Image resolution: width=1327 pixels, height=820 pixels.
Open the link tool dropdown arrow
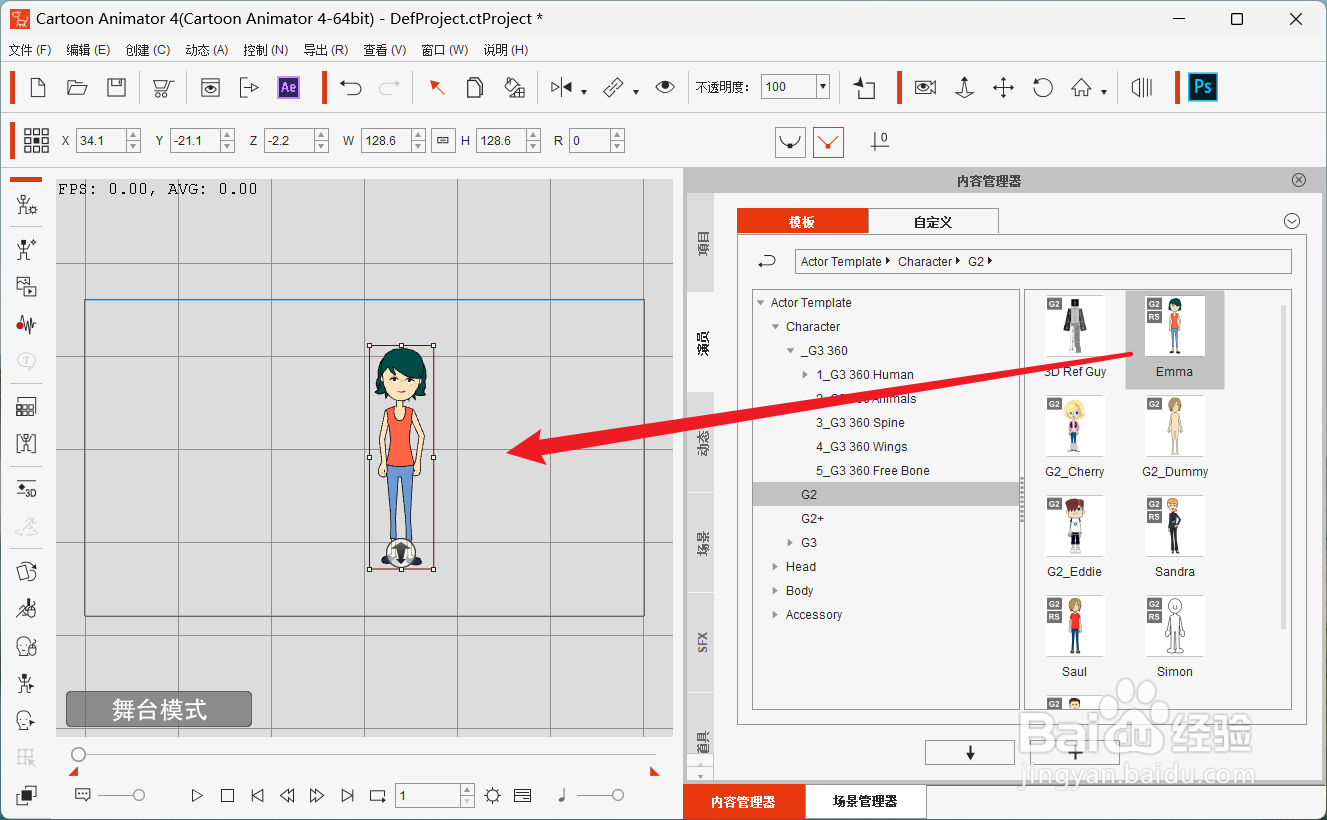[636, 93]
